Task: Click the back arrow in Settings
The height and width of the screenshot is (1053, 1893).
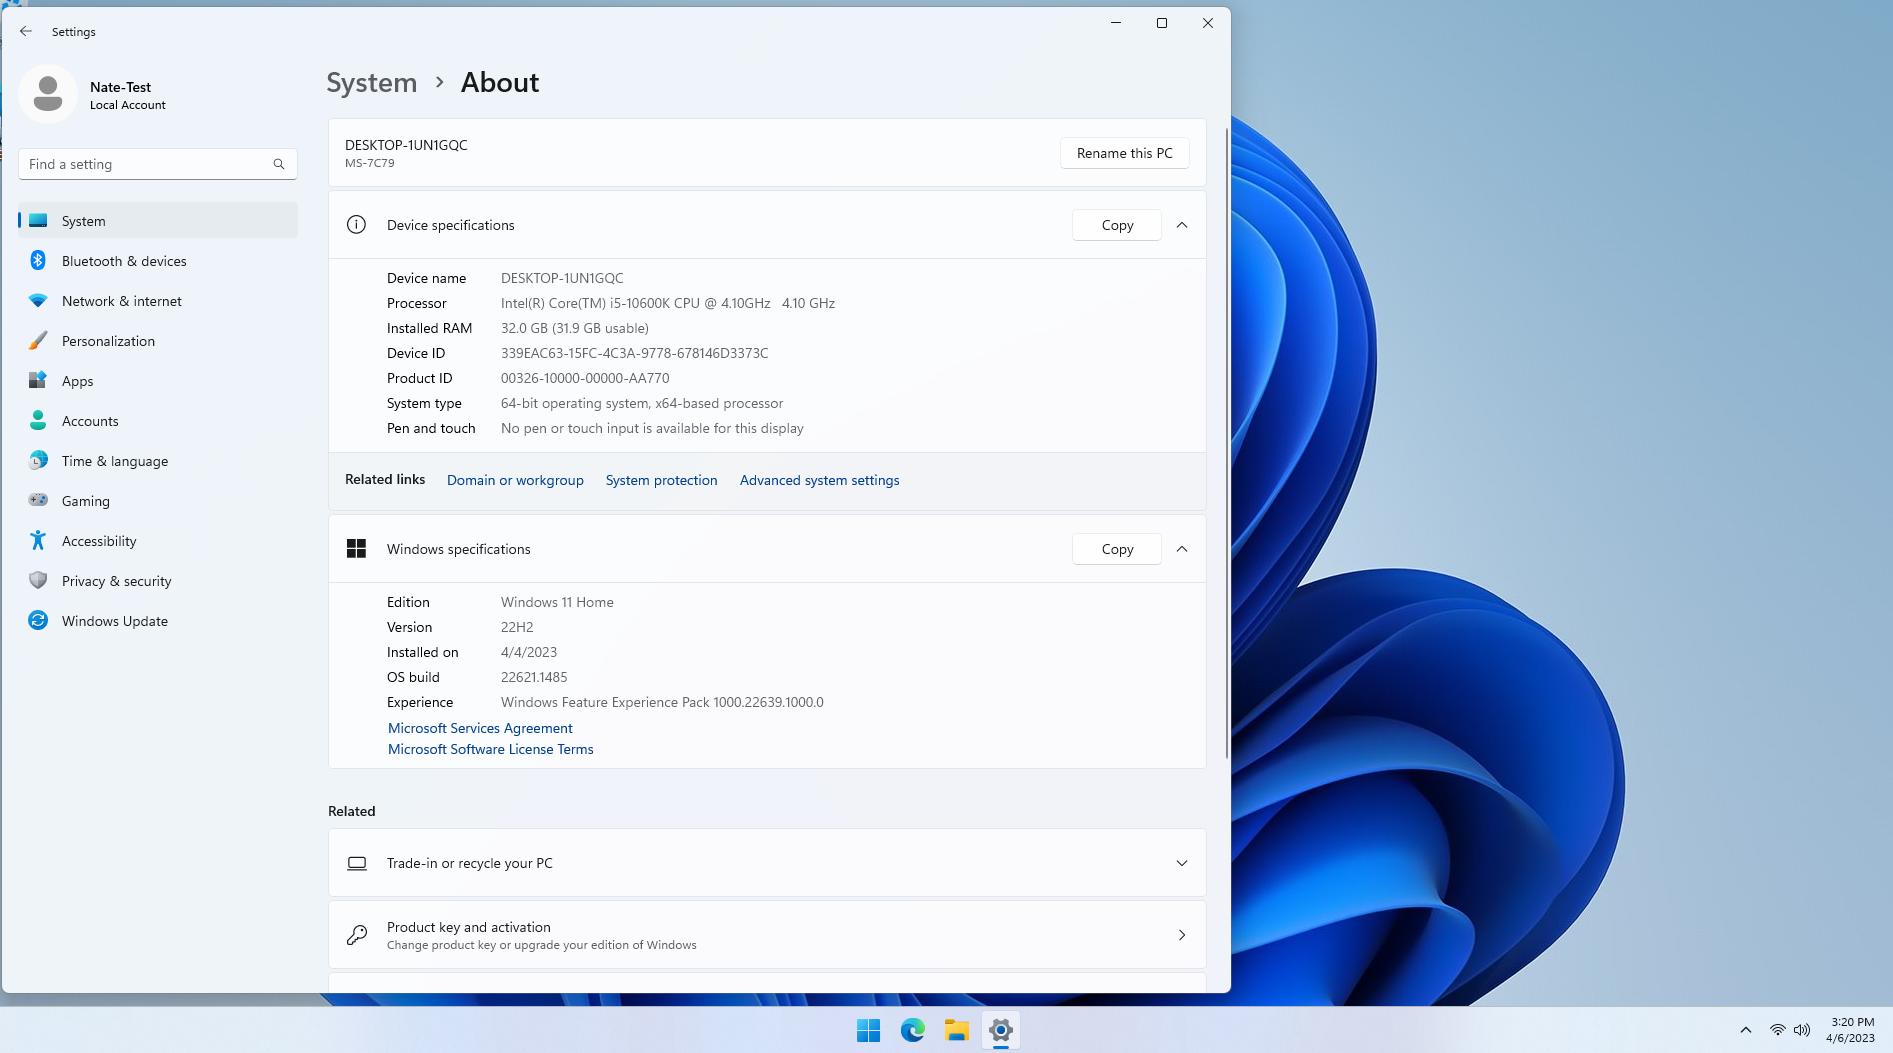Action: click(x=26, y=31)
